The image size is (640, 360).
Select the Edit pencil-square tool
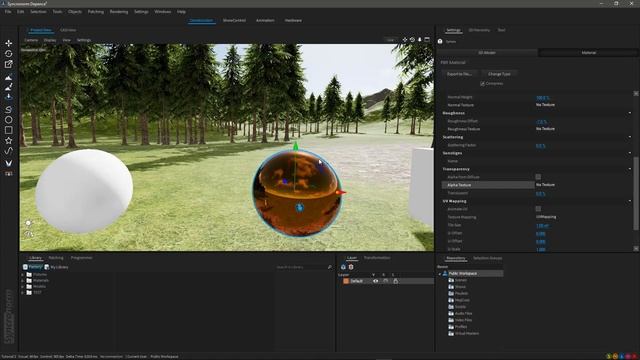(8, 64)
